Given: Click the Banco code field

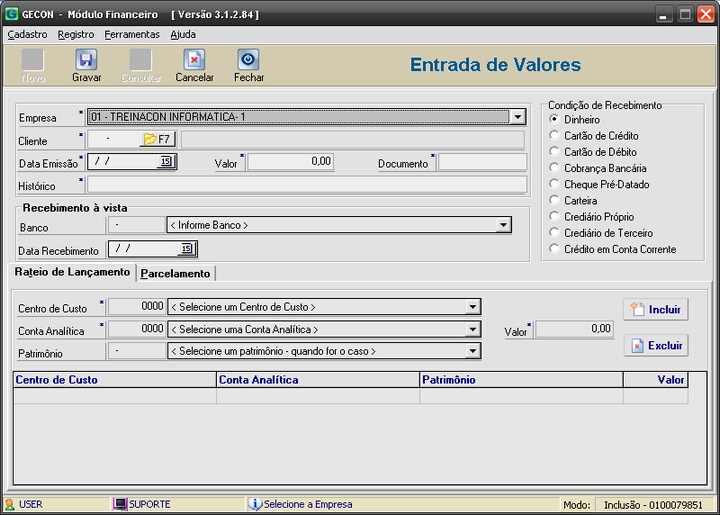Looking at the screenshot, I should tap(136, 225).
